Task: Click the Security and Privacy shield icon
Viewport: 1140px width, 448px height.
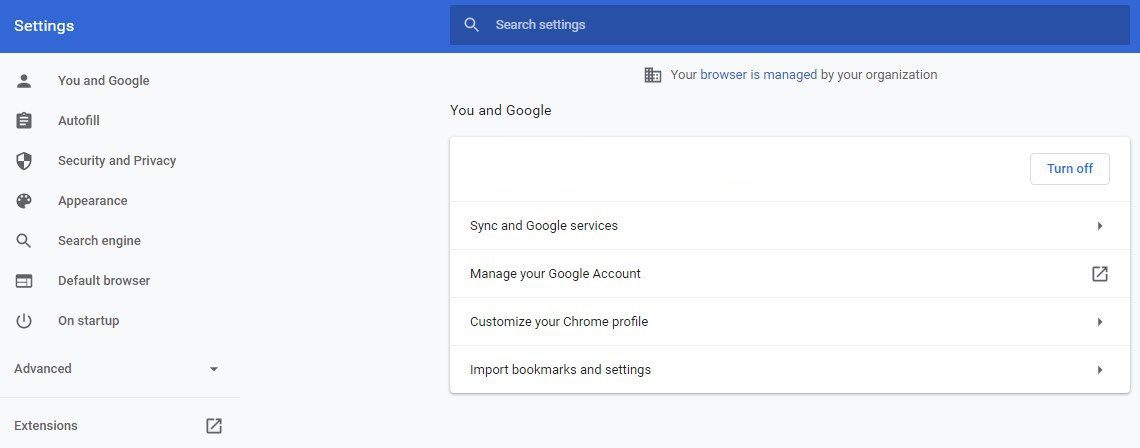Action: [24, 161]
